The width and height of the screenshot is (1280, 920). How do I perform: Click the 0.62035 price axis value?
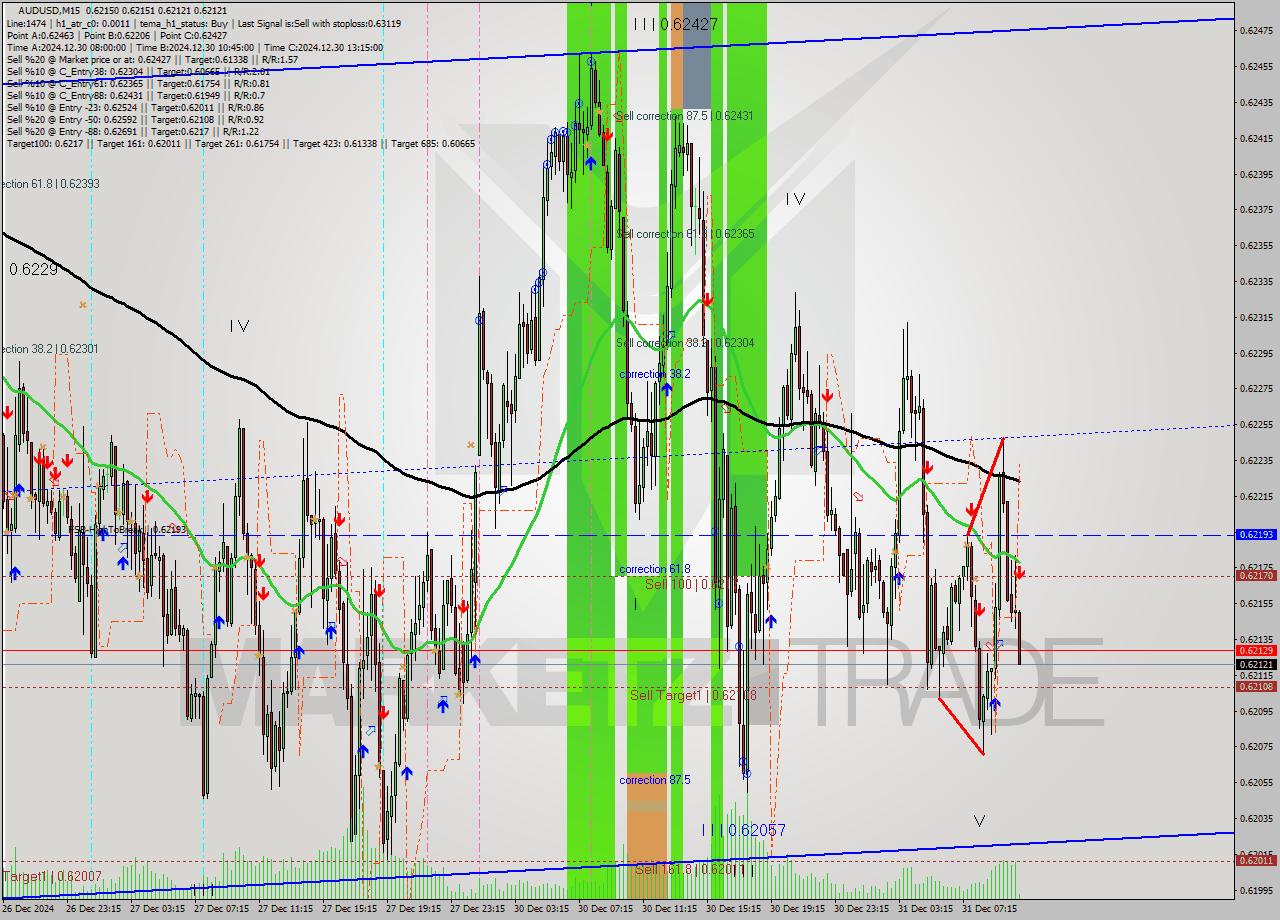click(1256, 818)
